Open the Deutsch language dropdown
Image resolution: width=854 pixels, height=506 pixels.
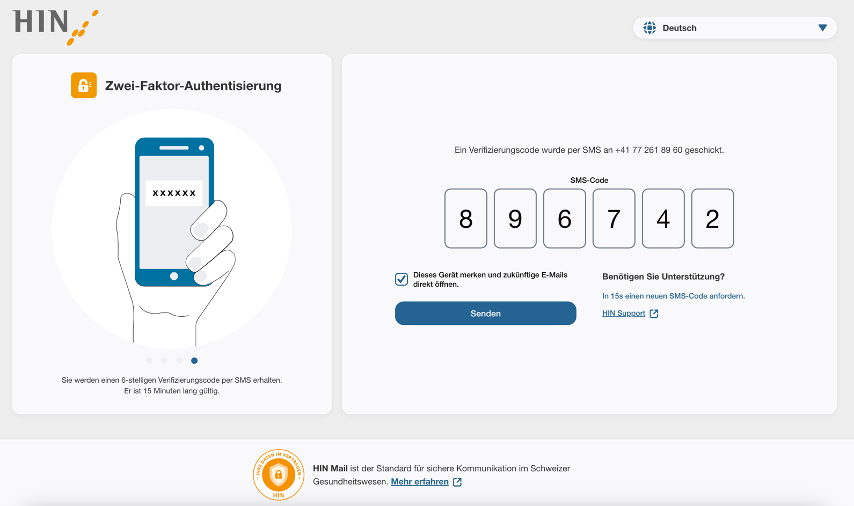tap(734, 28)
